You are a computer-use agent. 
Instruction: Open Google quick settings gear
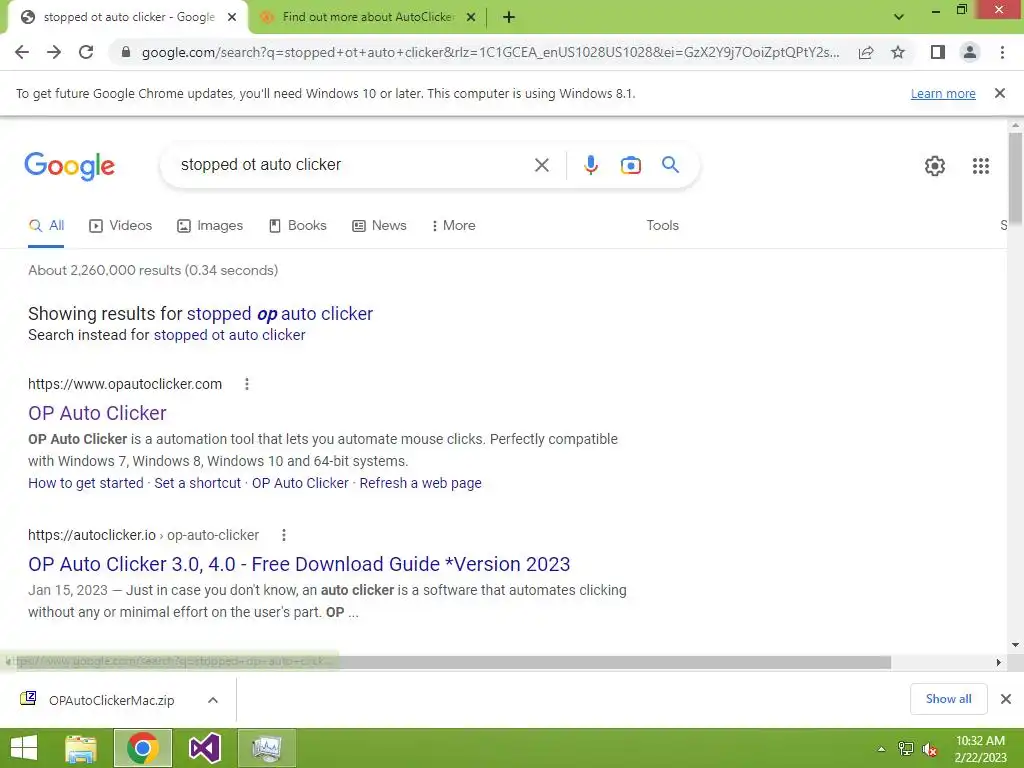[935, 166]
